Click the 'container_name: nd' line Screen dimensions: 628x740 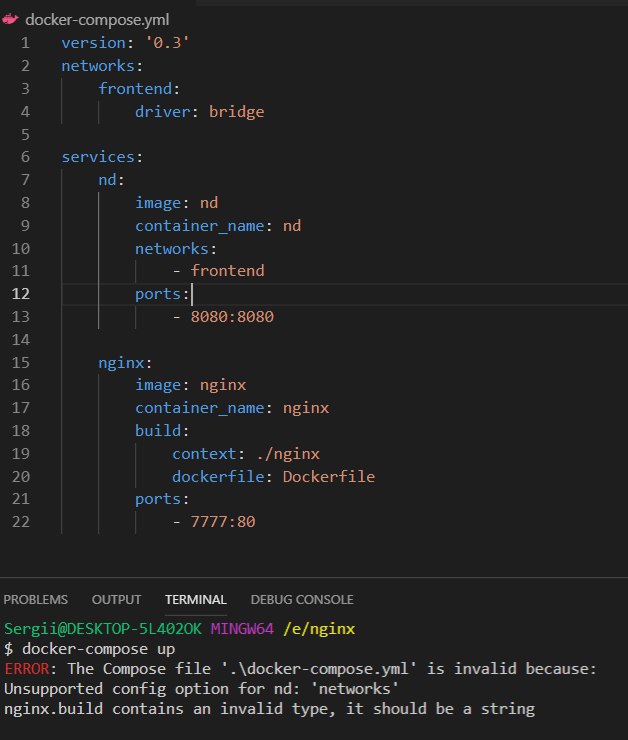218,226
